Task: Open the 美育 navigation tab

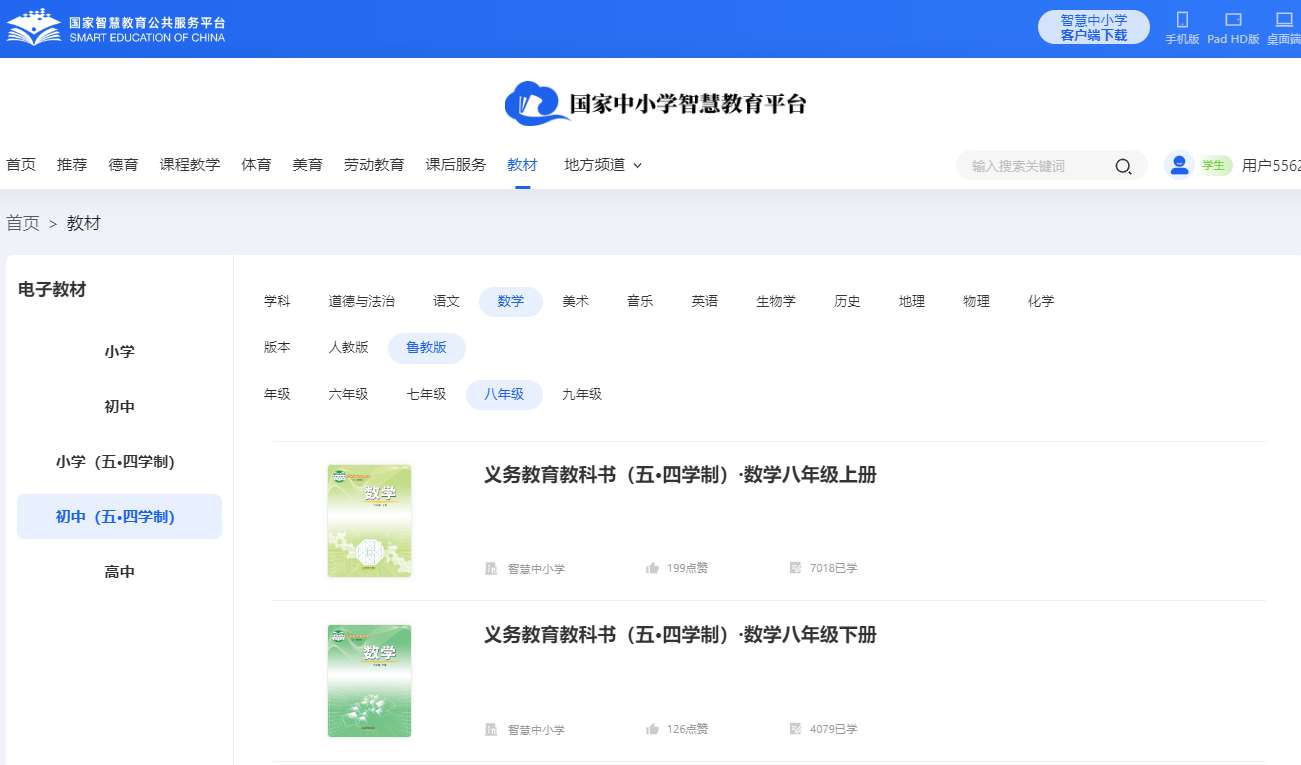Action: pyautogui.click(x=308, y=165)
